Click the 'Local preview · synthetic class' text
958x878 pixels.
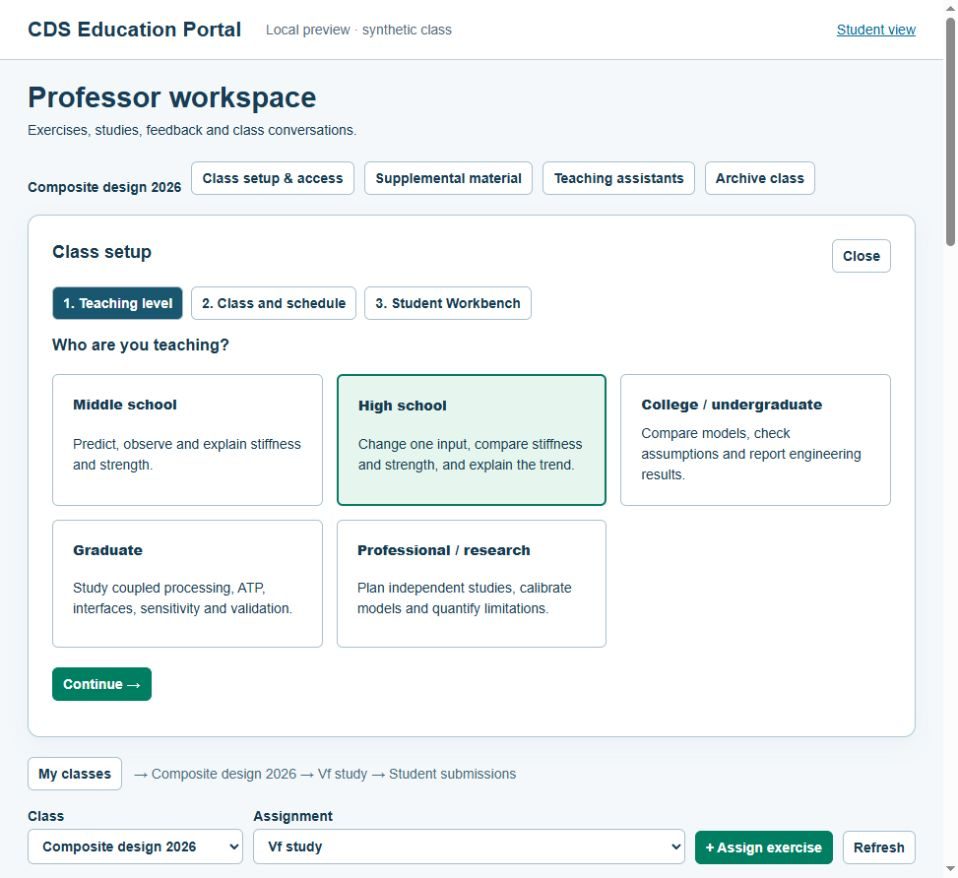(x=359, y=30)
